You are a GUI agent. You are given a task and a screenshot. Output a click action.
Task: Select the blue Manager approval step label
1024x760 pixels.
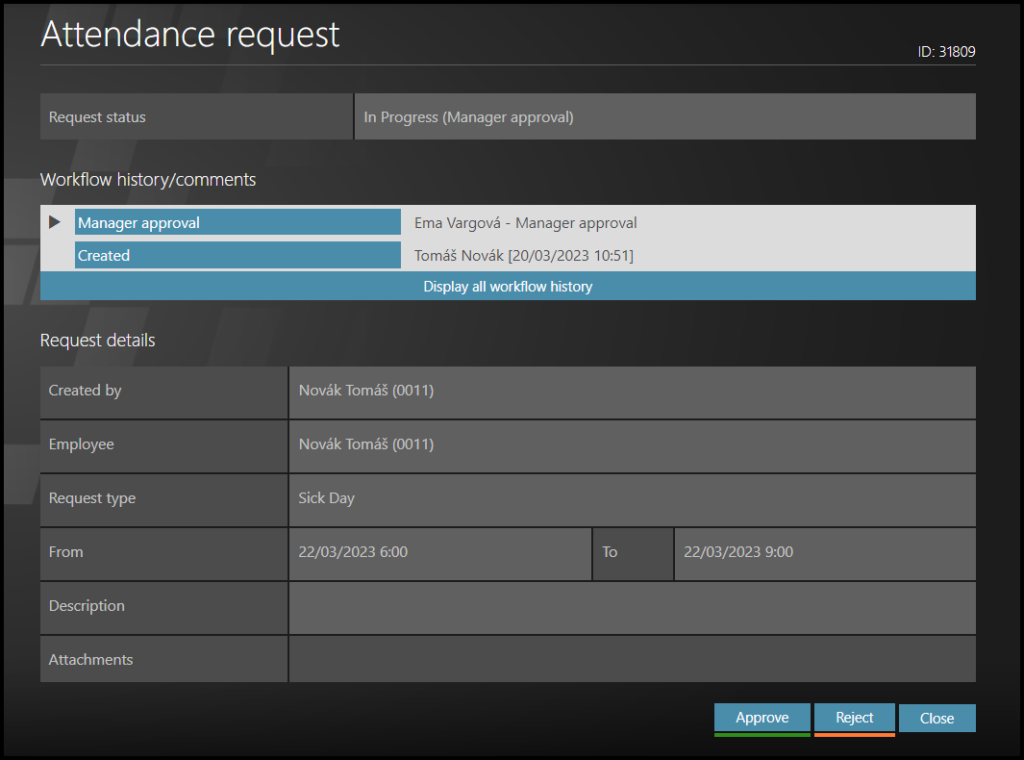237,223
